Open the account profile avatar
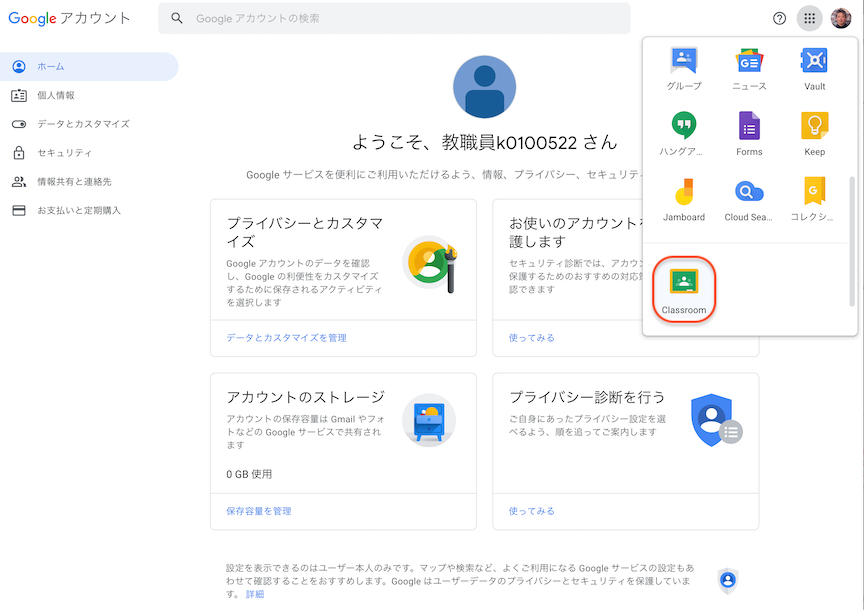This screenshot has height=610, width=864. tap(841, 18)
